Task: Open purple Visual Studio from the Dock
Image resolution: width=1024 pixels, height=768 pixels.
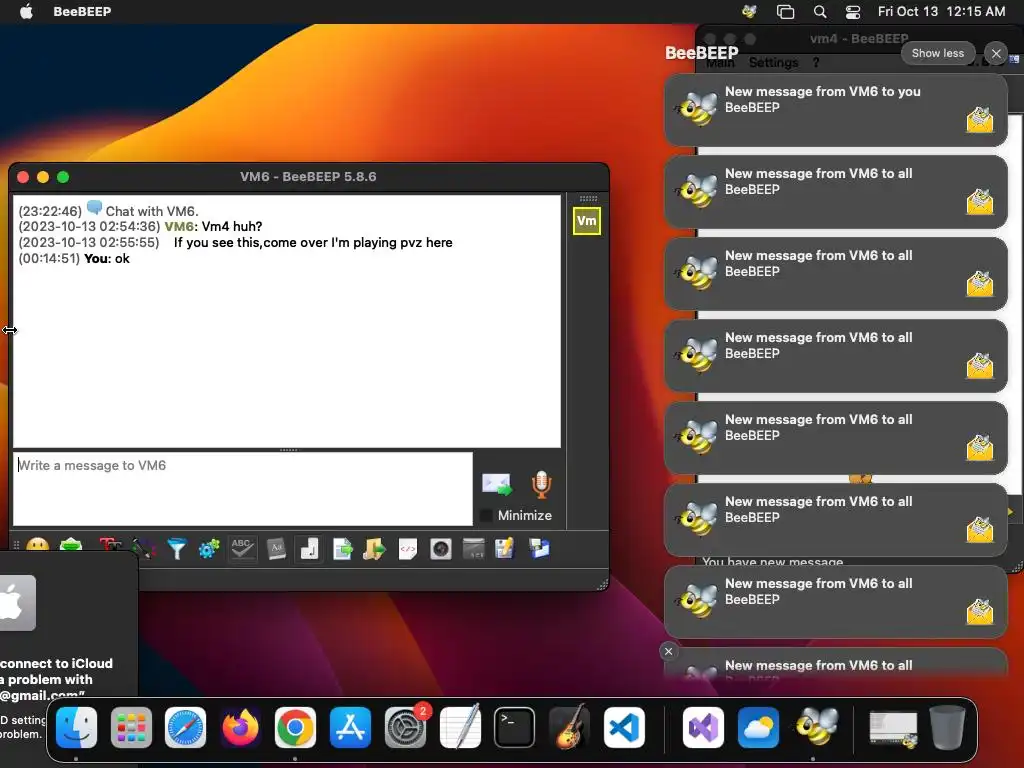Action: click(703, 727)
